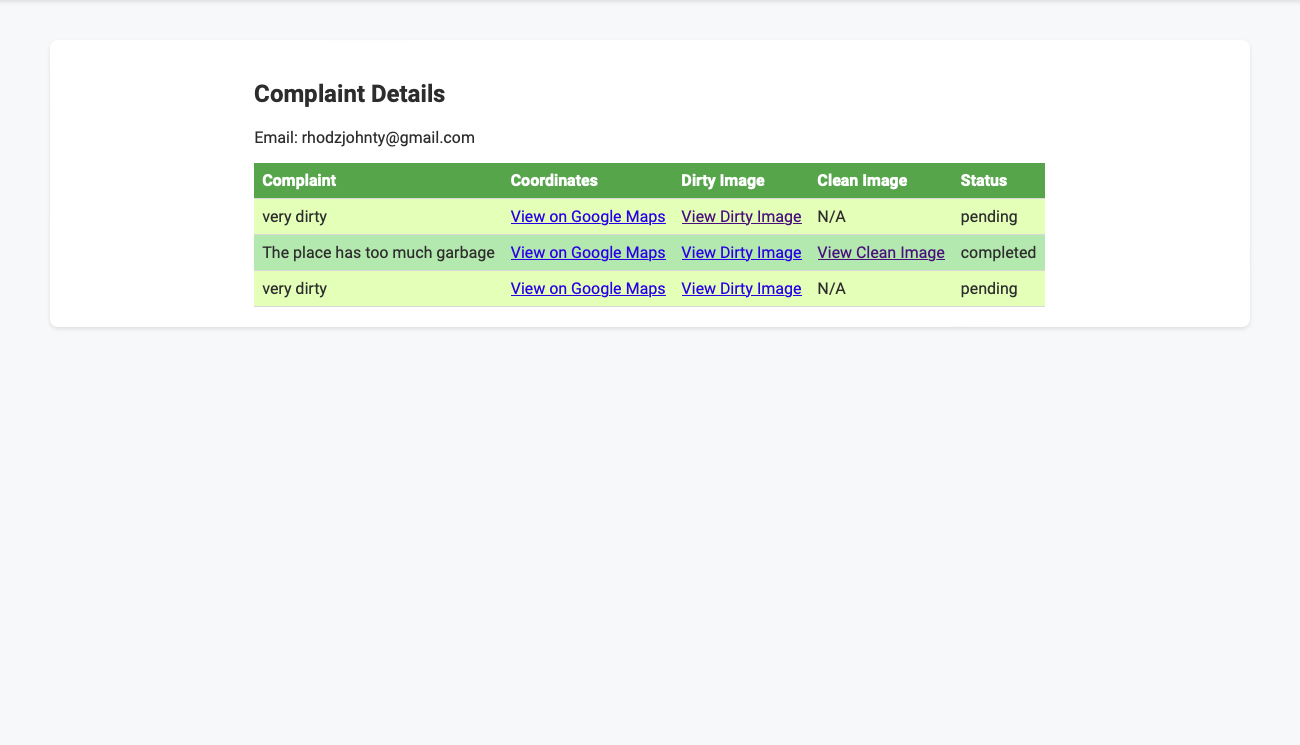
Task: Click the Complaint Details heading
Action: 349,94
